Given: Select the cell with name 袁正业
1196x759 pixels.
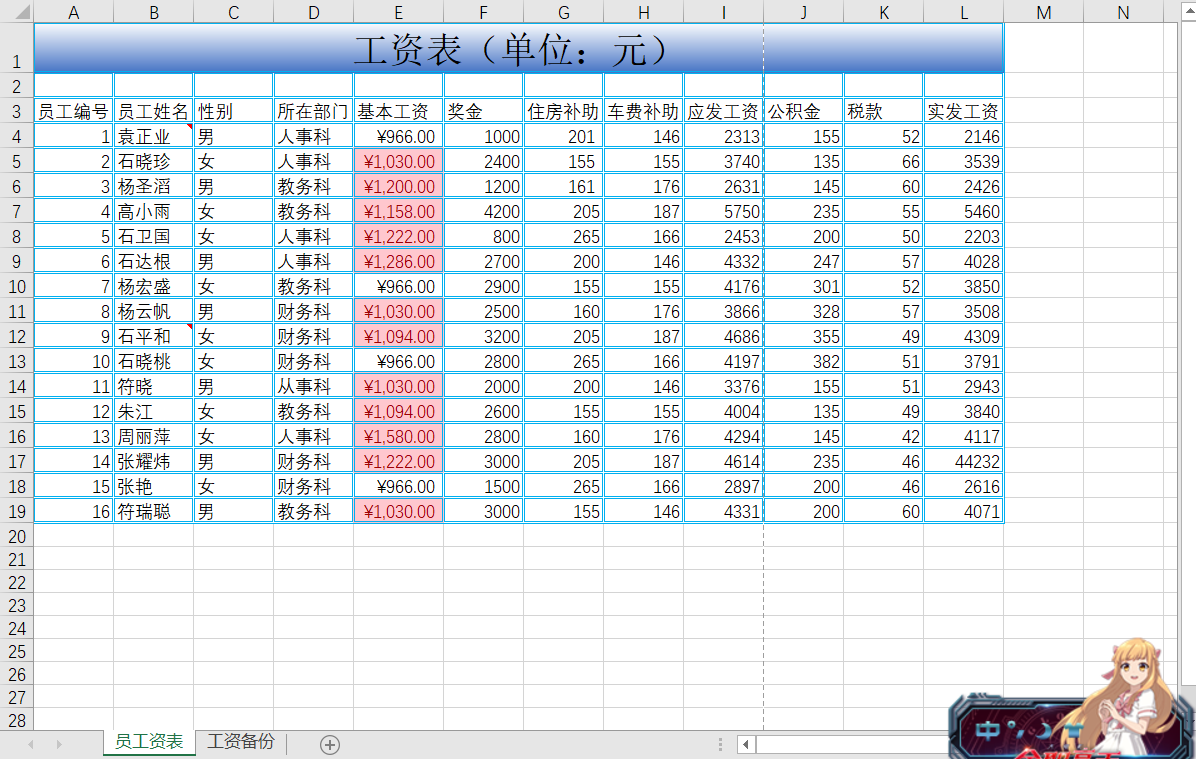Looking at the screenshot, I should coord(153,137).
